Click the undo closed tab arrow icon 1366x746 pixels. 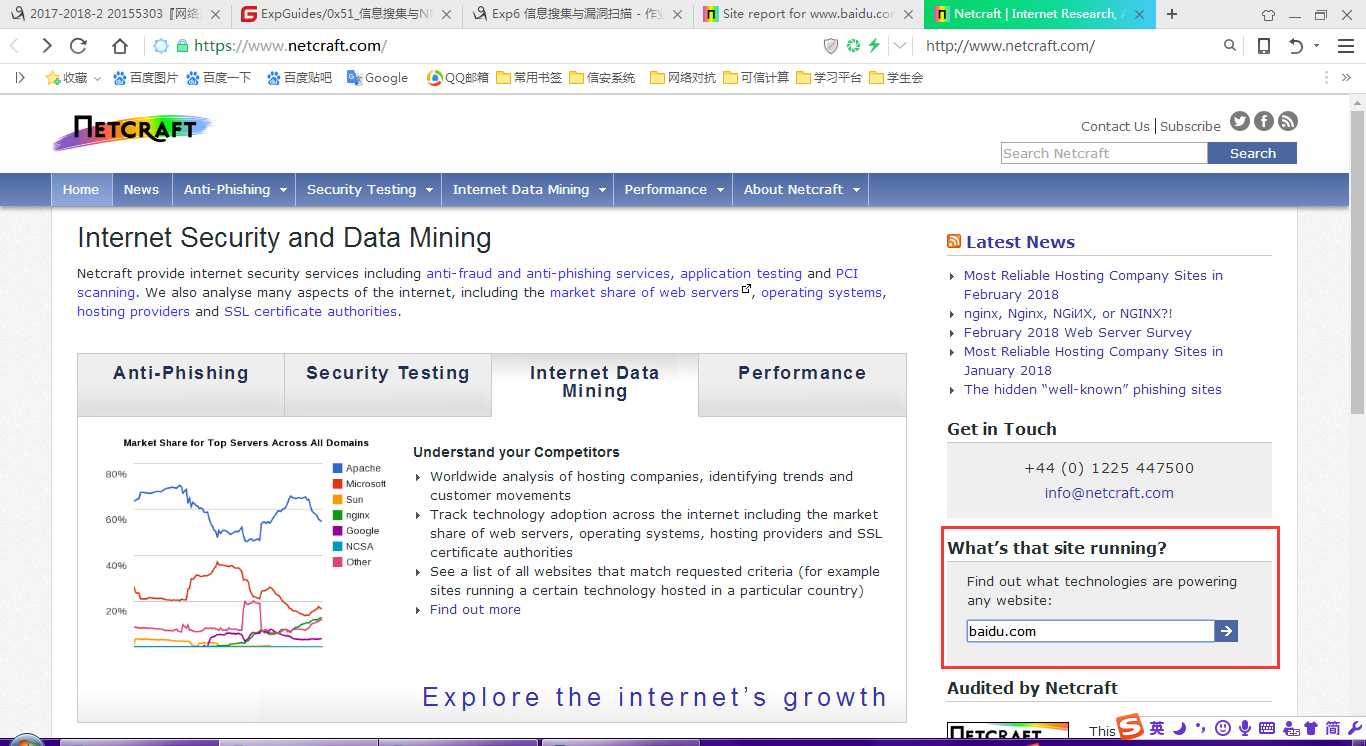click(x=1297, y=46)
